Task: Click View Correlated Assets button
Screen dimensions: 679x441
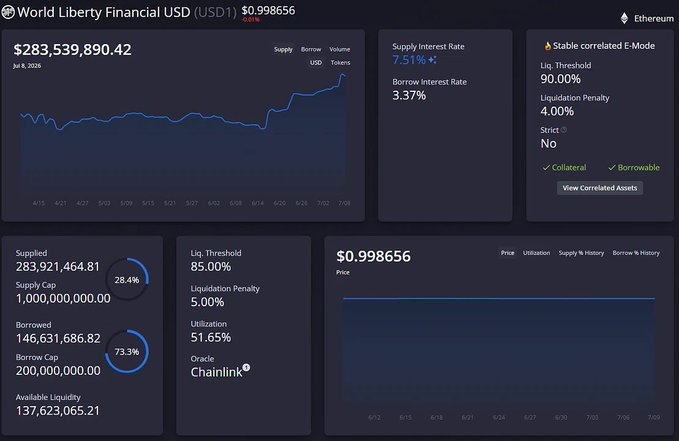Action: coord(600,188)
